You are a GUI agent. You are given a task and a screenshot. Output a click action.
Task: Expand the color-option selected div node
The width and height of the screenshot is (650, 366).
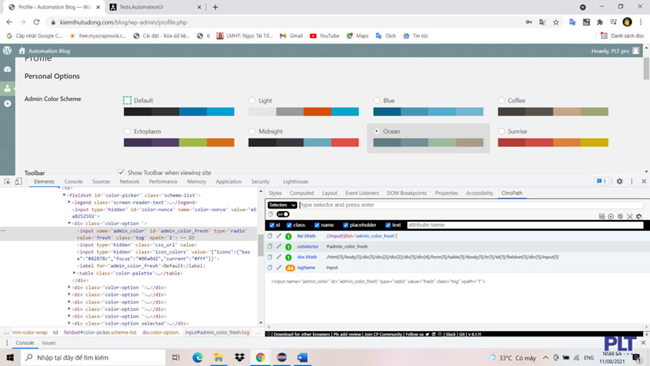(x=69, y=323)
